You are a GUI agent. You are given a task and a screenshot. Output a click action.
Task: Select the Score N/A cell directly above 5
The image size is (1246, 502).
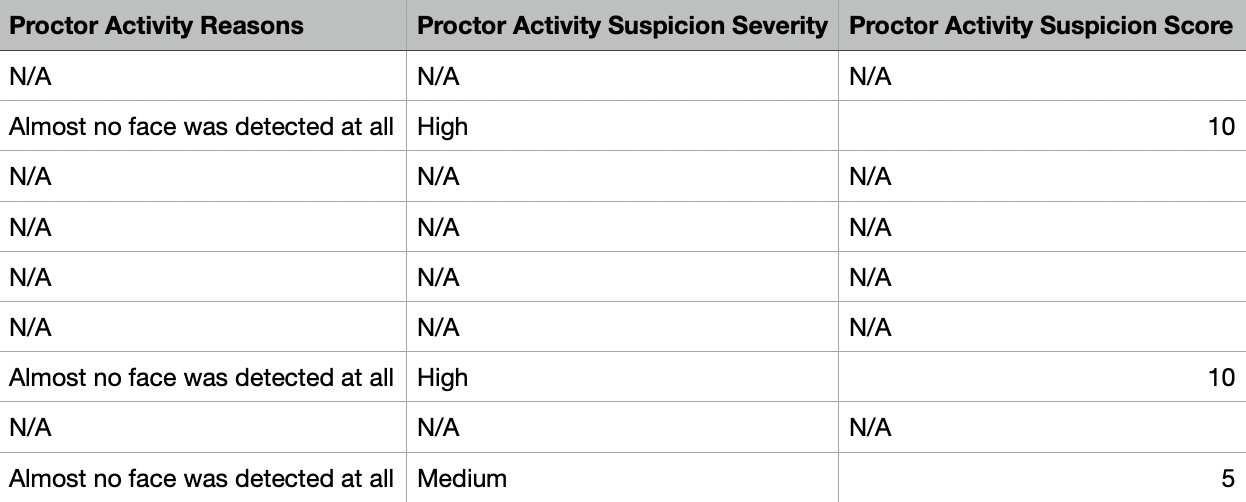tap(870, 427)
